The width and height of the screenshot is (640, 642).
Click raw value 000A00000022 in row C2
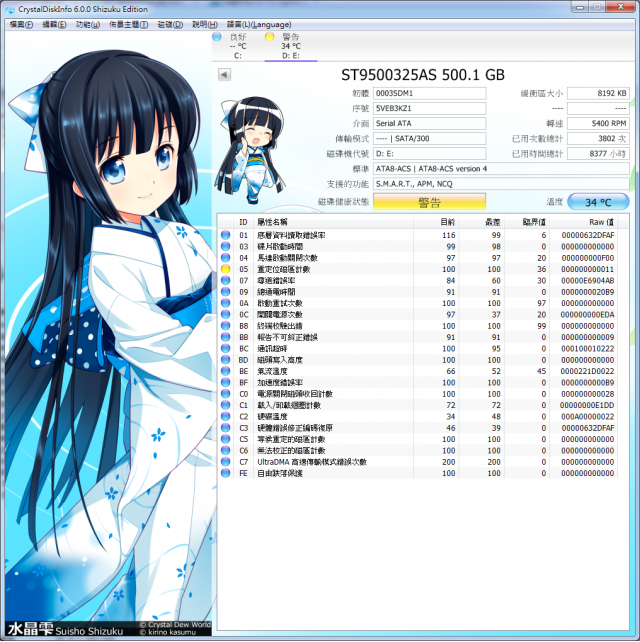point(587,416)
